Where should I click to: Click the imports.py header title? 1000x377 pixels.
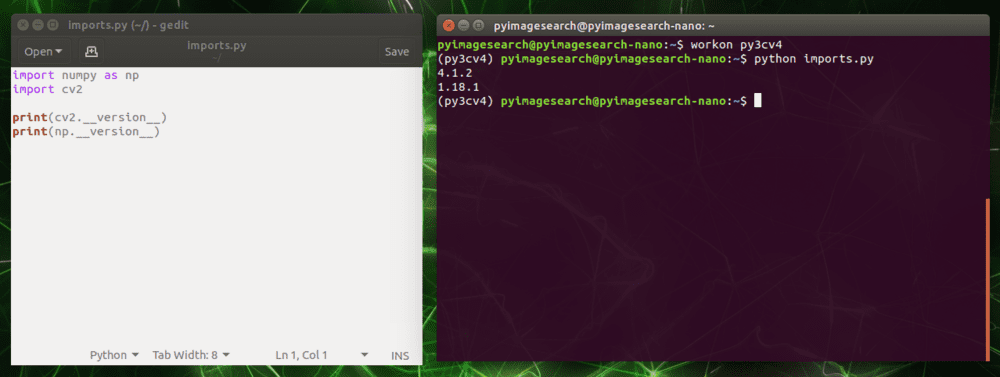click(217, 46)
